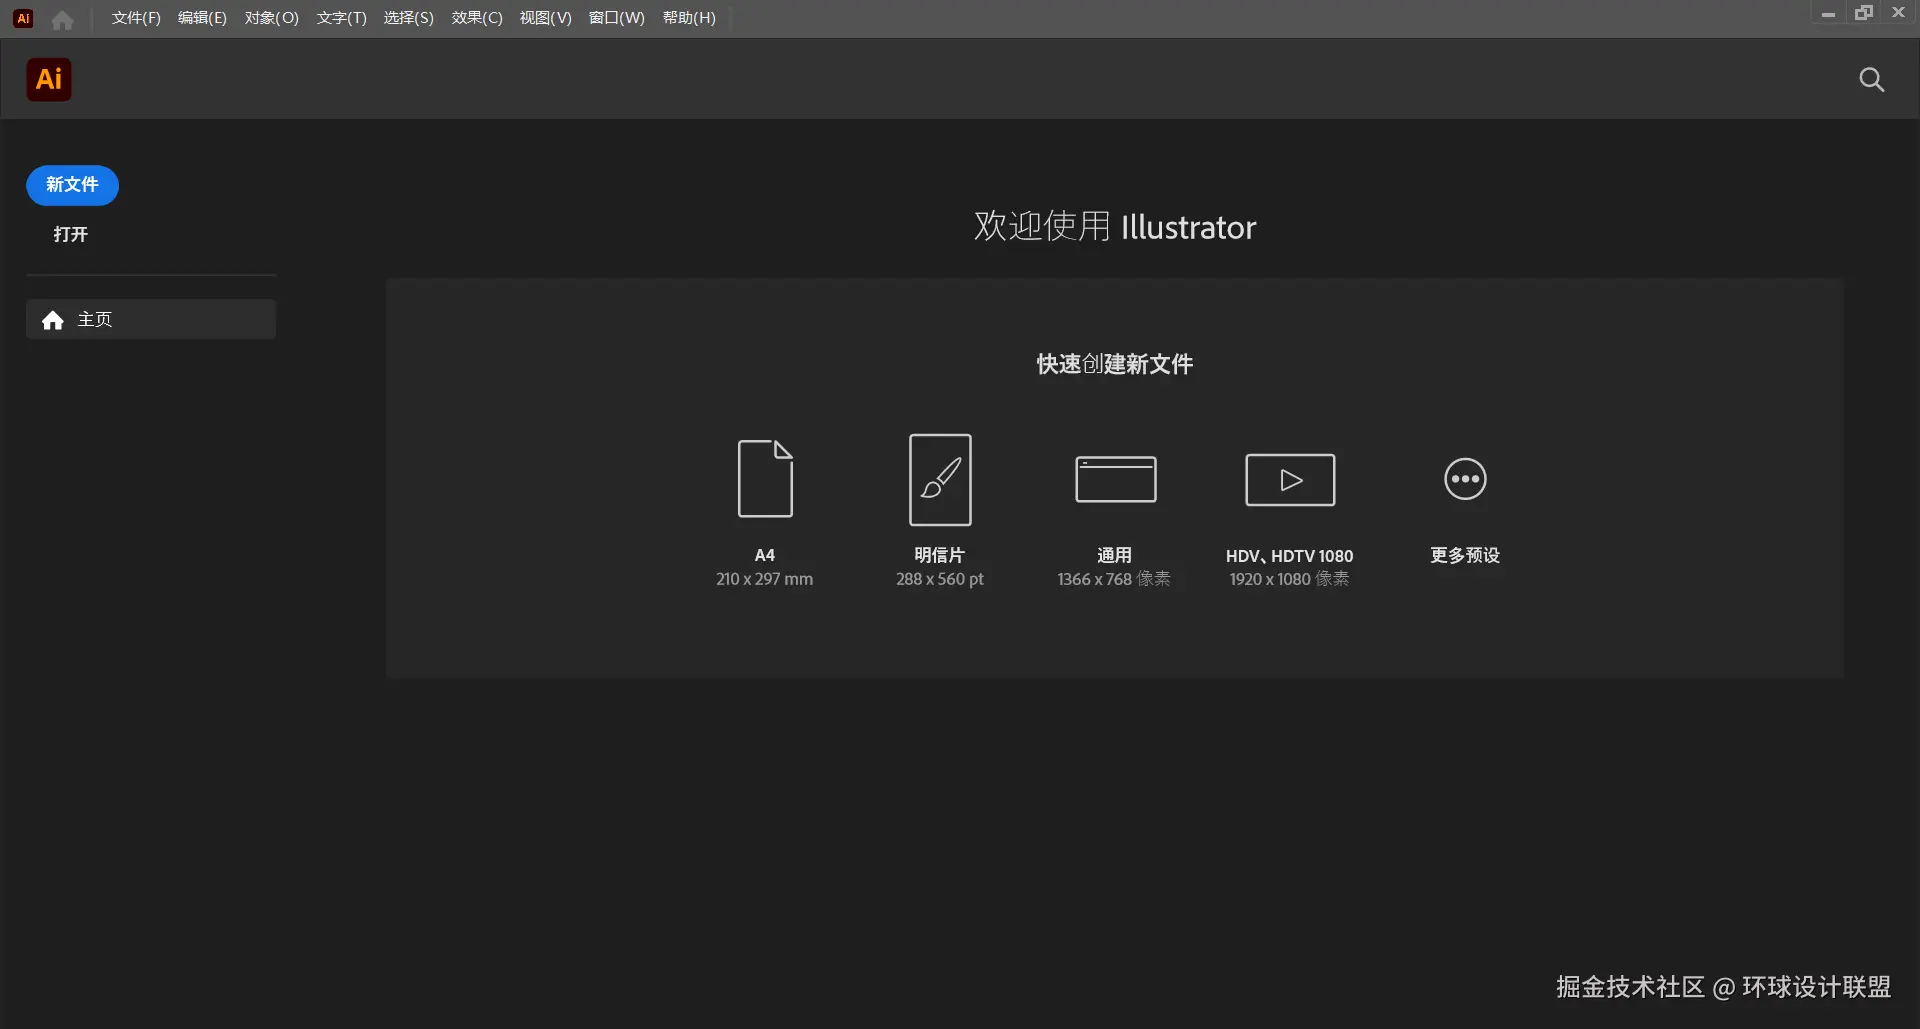The image size is (1920, 1029).
Task: Open the 文字(T) menu
Action: 342,18
